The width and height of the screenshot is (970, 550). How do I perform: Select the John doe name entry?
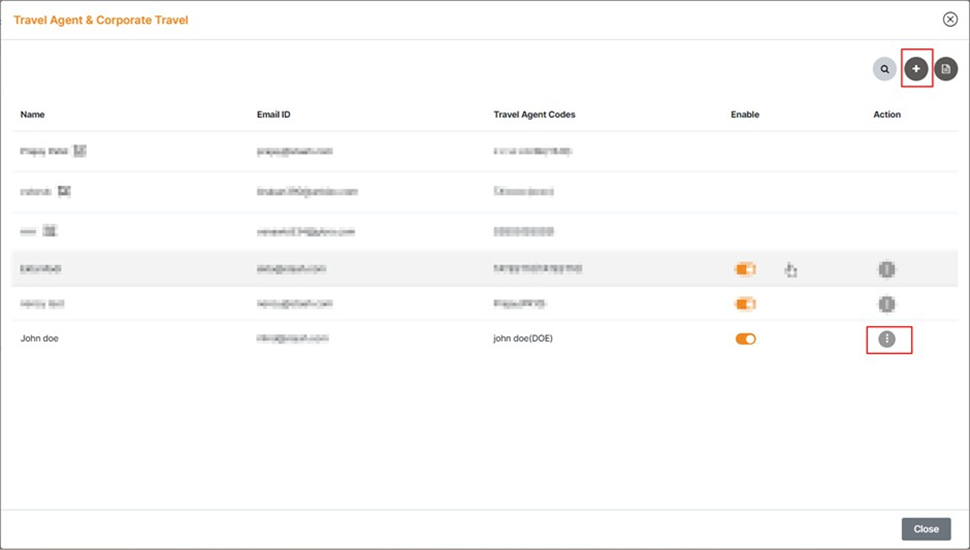tap(40, 339)
